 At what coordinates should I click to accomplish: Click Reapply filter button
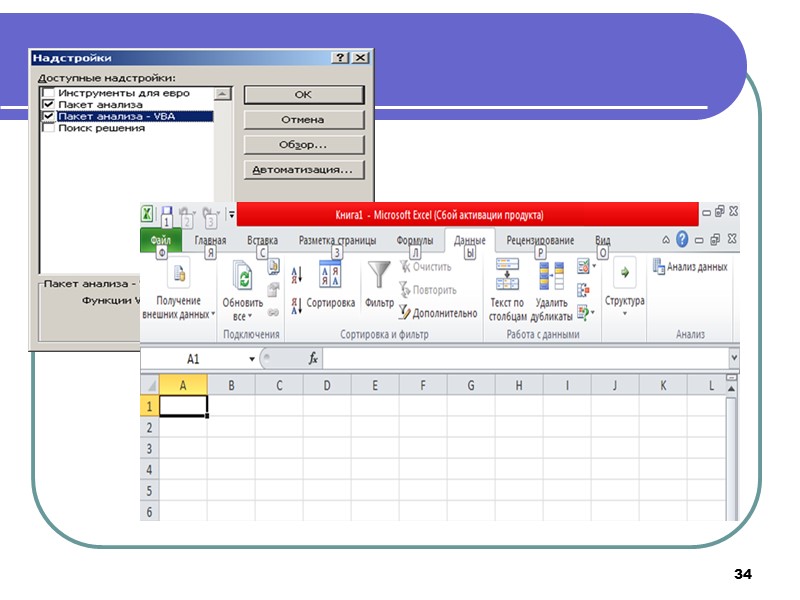click(x=428, y=290)
